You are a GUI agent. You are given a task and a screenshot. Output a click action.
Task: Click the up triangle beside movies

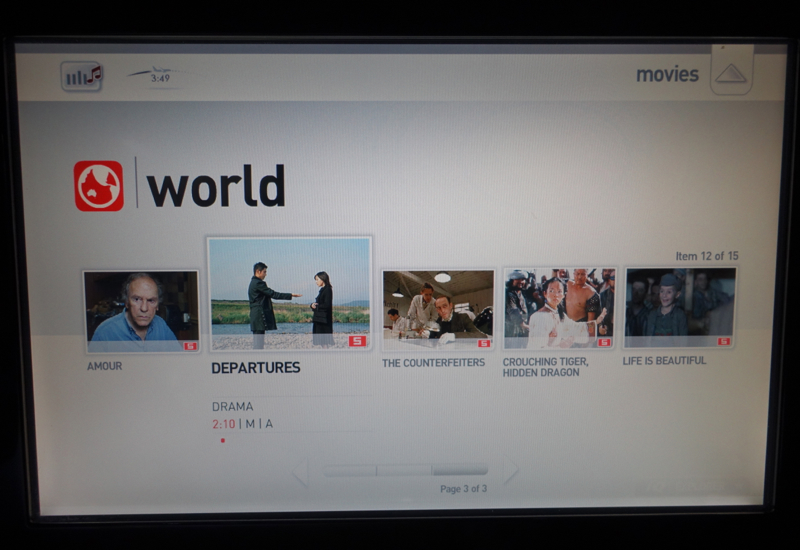[x=731, y=73]
